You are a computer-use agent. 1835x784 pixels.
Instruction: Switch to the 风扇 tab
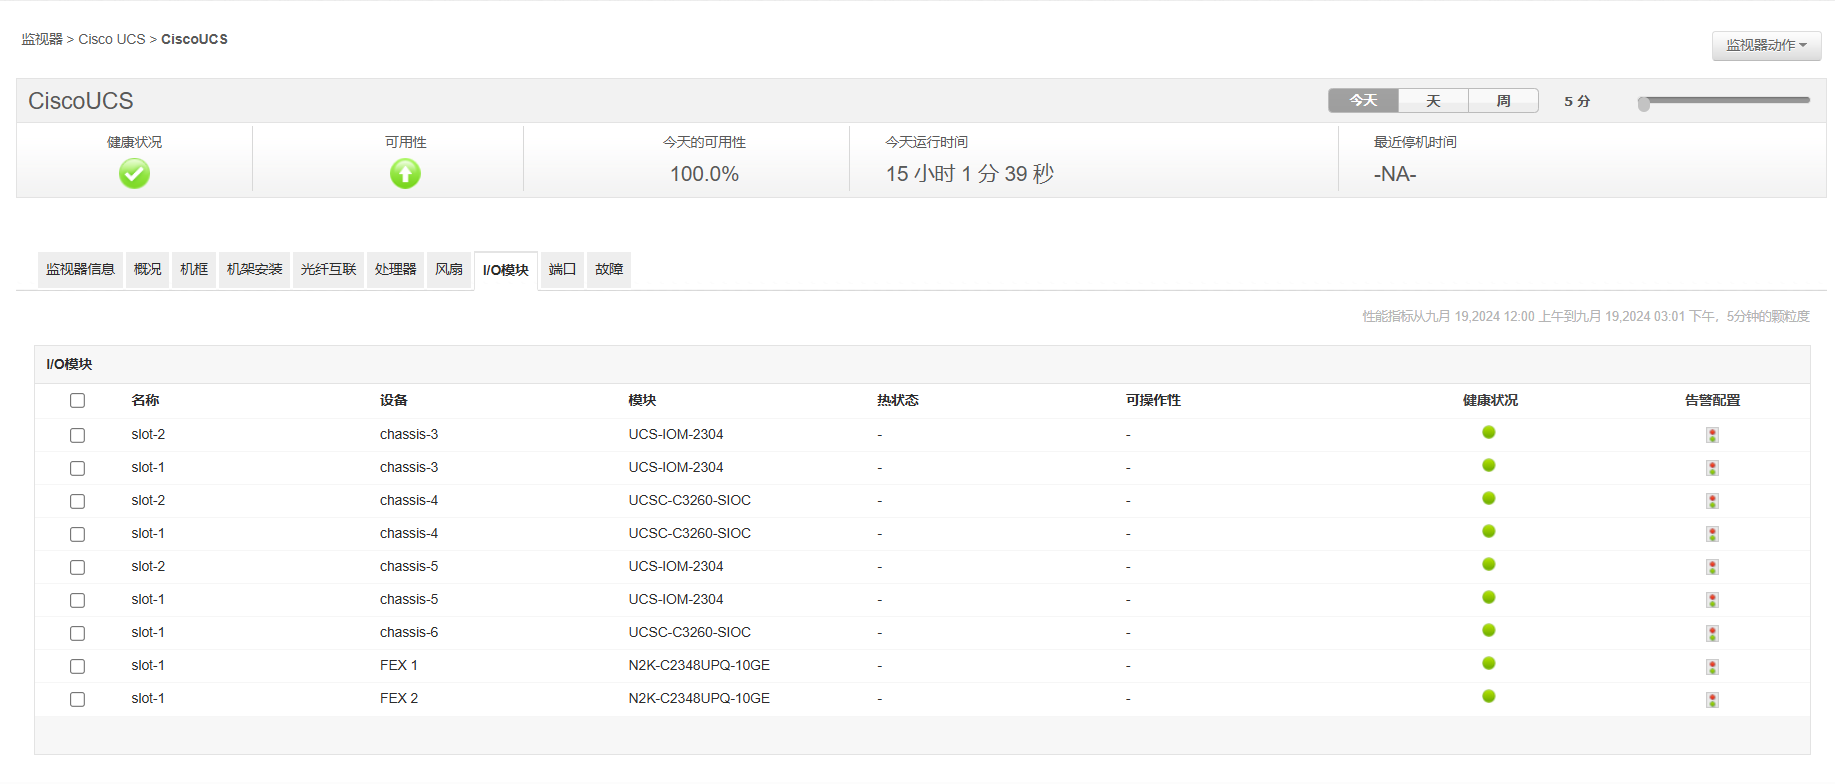pyautogui.click(x=448, y=270)
